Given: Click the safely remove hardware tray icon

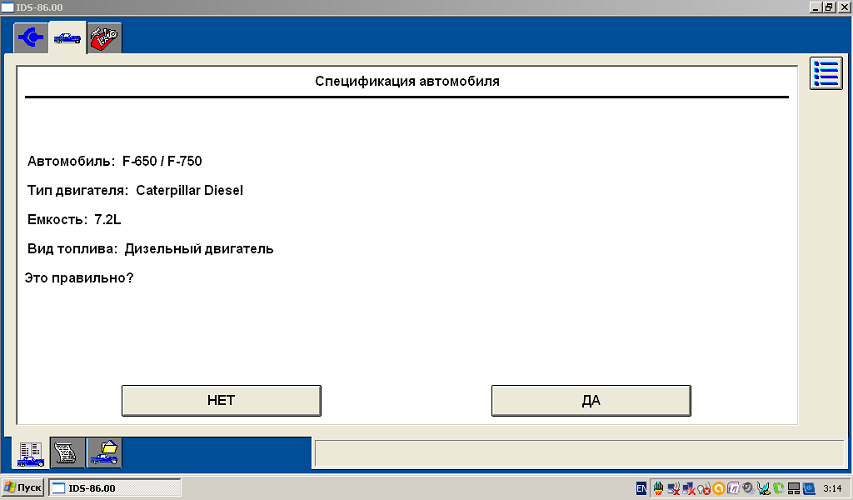Looking at the screenshot, I should [x=763, y=489].
